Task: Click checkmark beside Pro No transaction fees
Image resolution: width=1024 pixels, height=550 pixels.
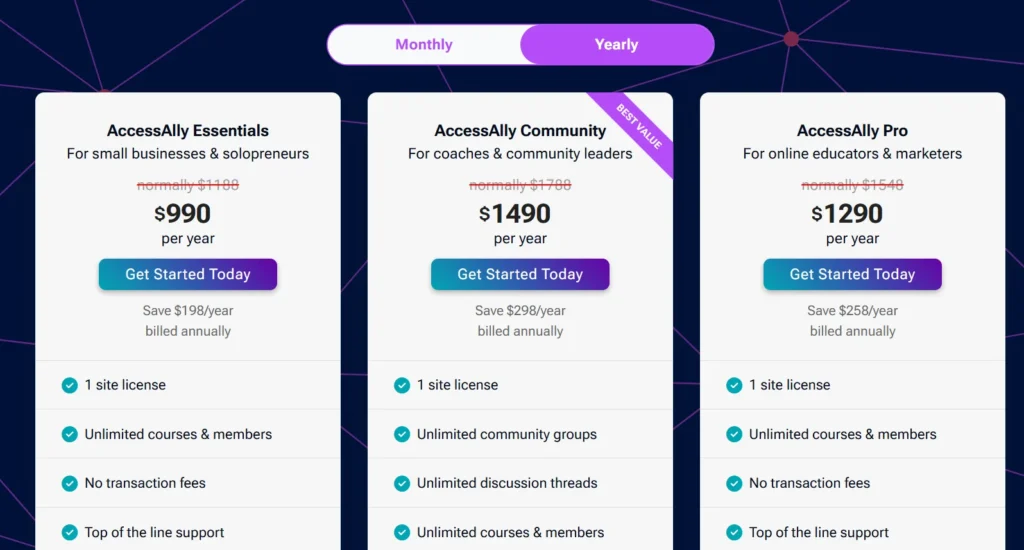Action: coord(734,483)
